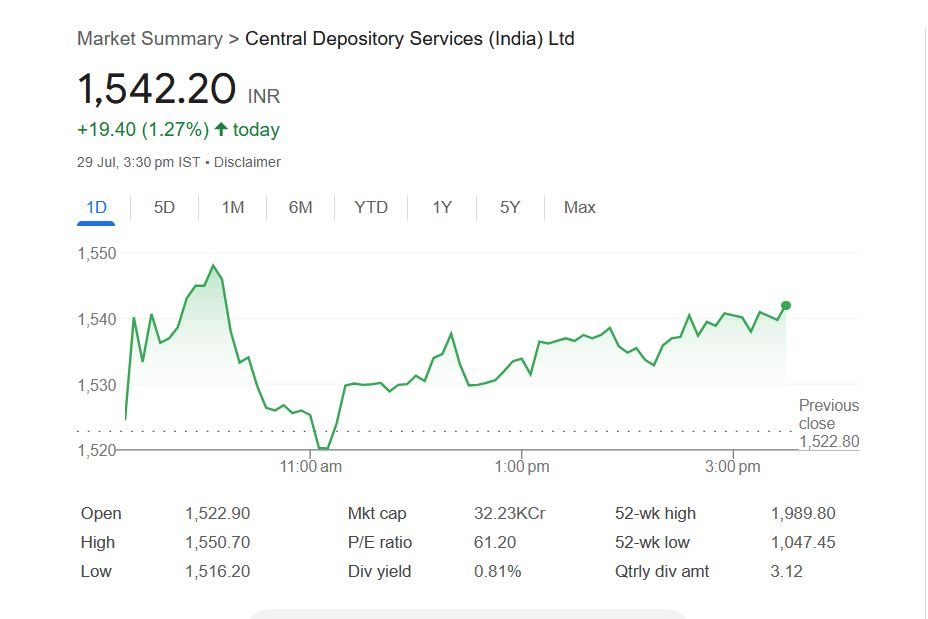The image size is (928, 619).
Task: View the 5Y price history tab
Action: 510,208
